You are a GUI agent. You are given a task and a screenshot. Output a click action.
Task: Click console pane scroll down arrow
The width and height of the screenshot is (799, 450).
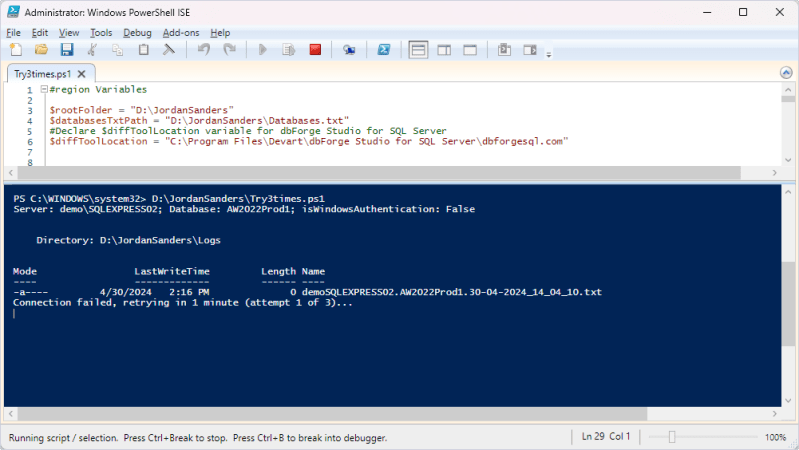788,401
